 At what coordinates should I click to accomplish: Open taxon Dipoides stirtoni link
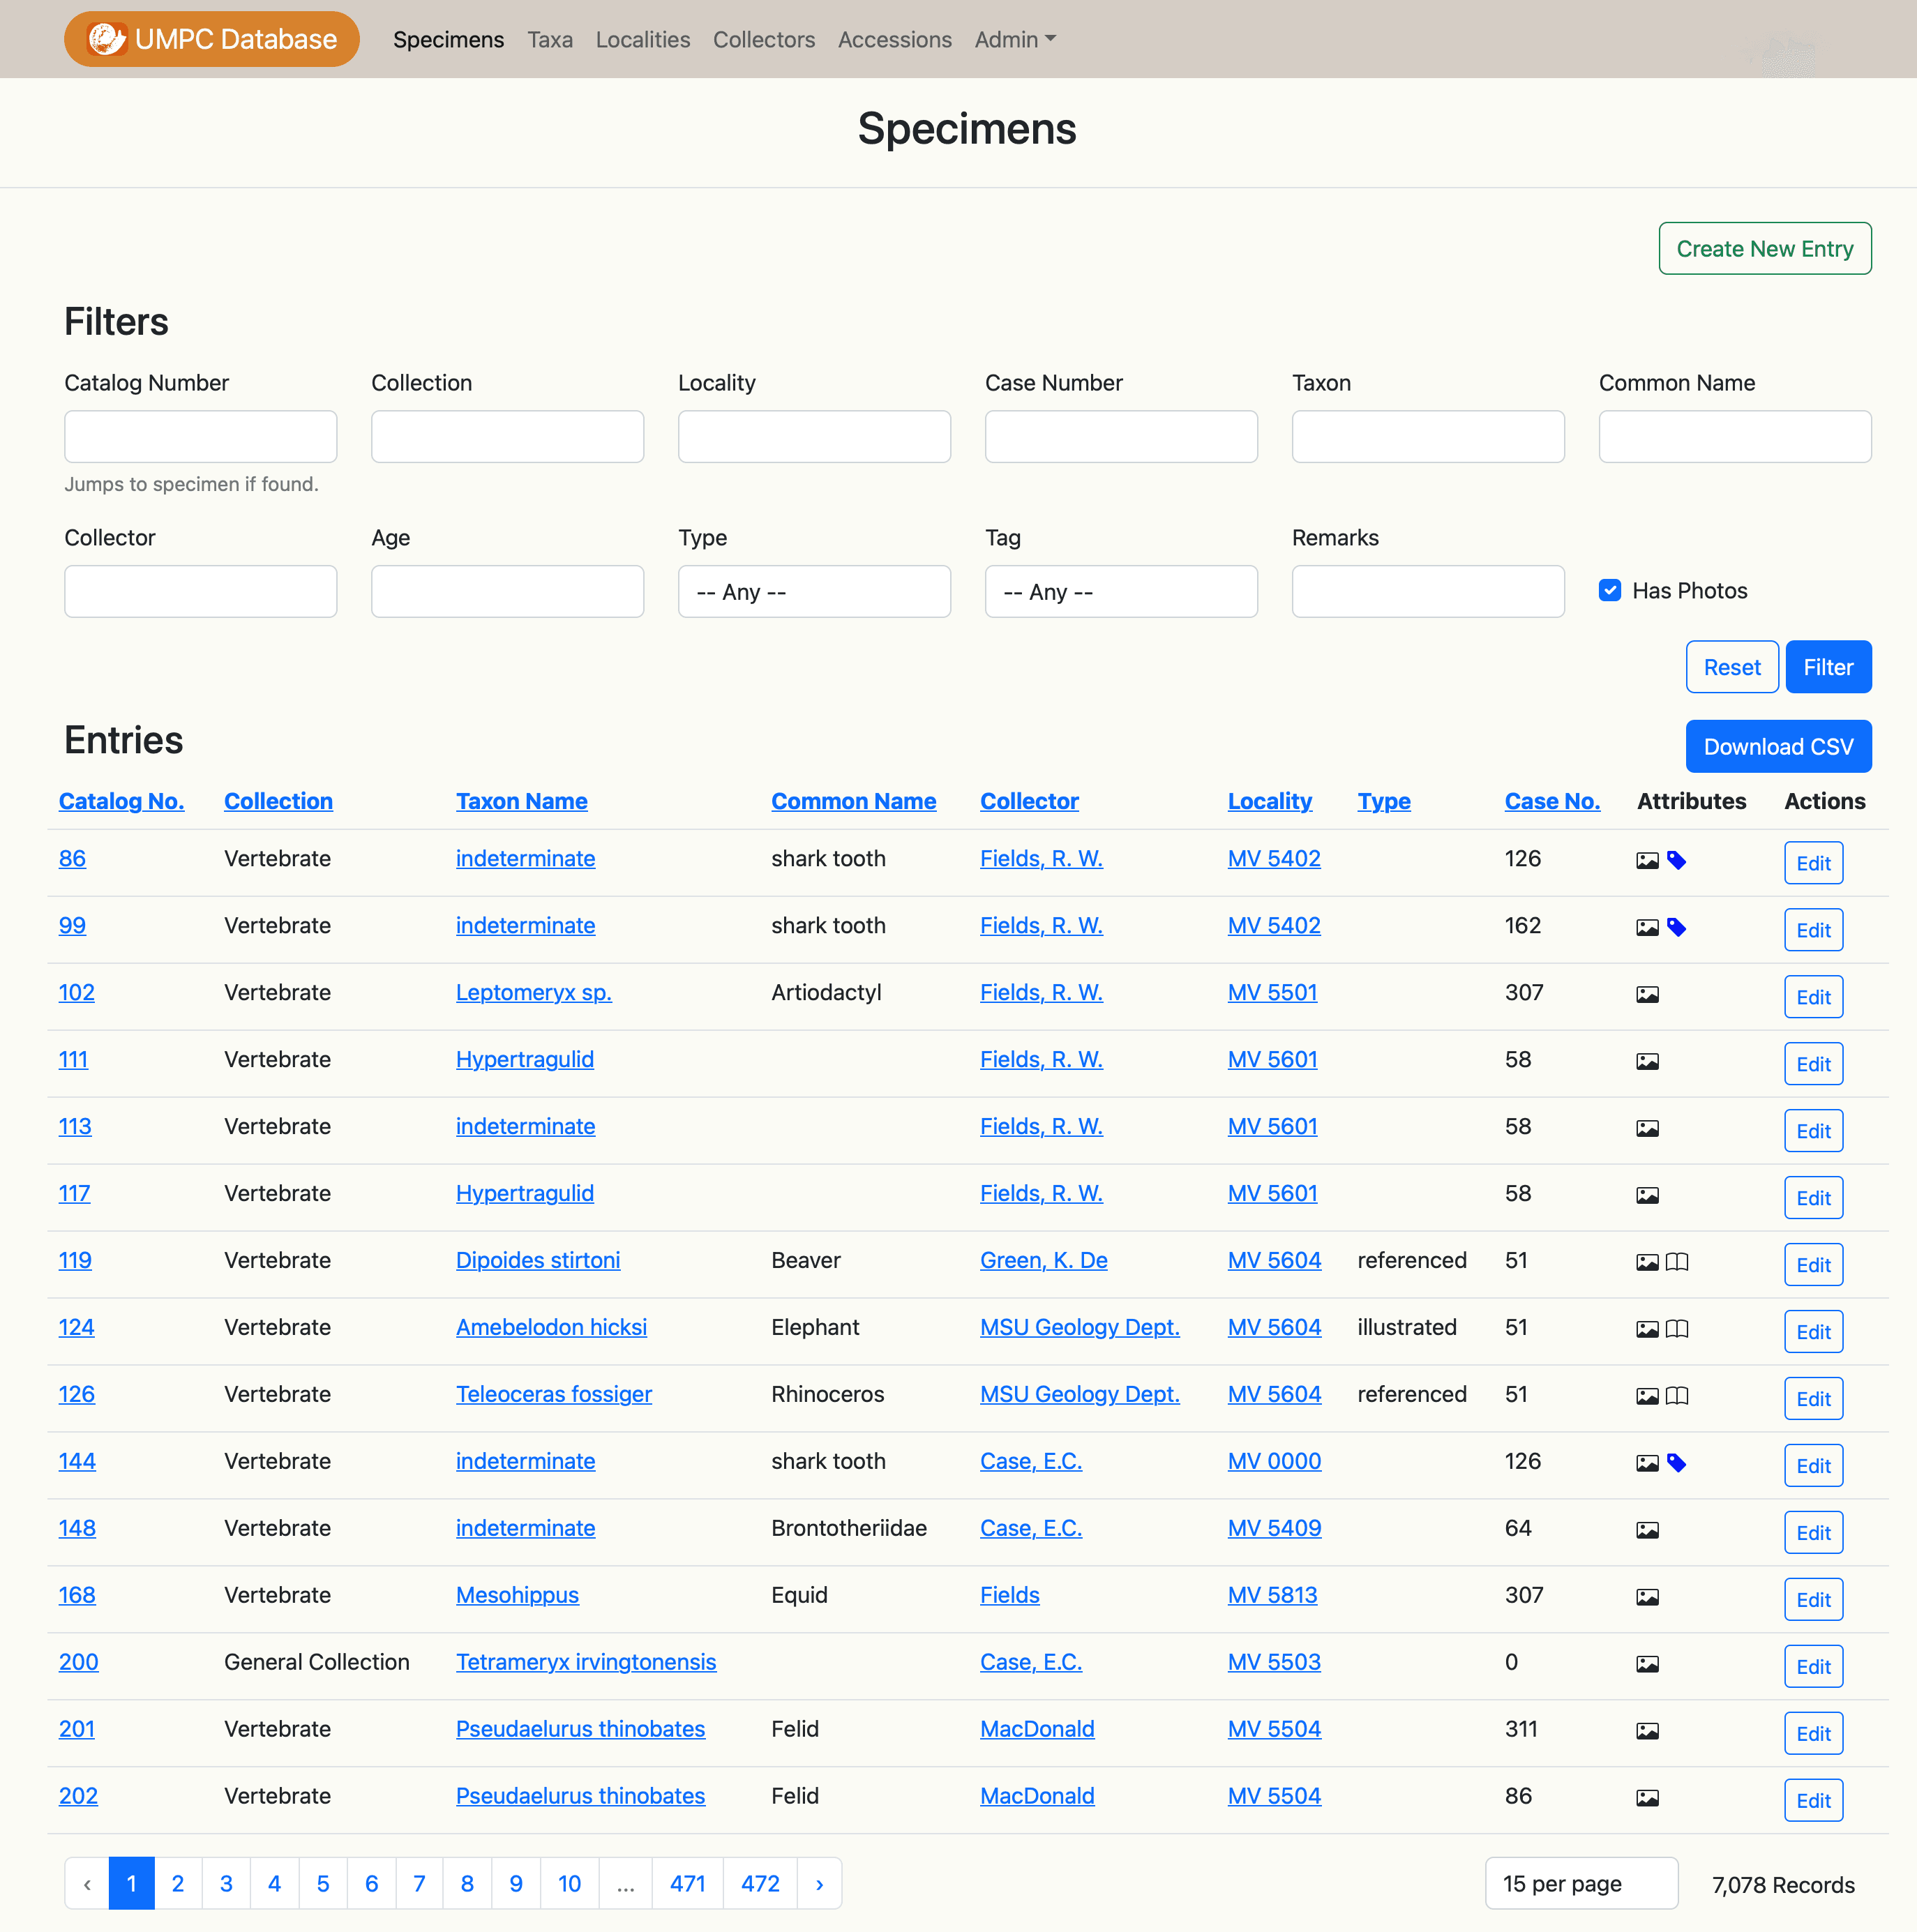pos(538,1260)
